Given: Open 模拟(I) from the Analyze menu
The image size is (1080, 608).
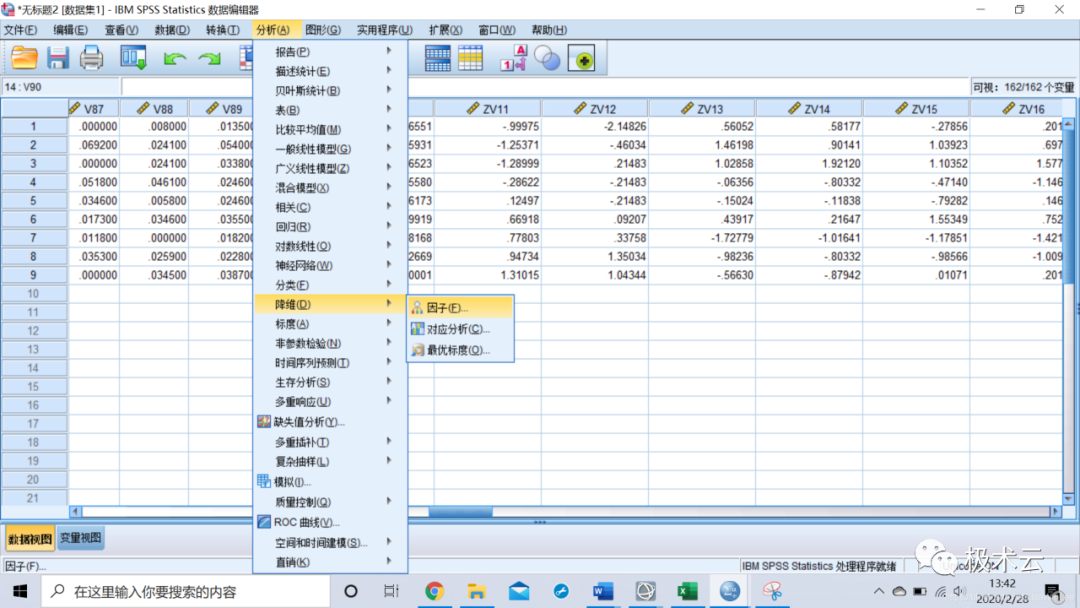Looking at the screenshot, I should (x=330, y=481).
